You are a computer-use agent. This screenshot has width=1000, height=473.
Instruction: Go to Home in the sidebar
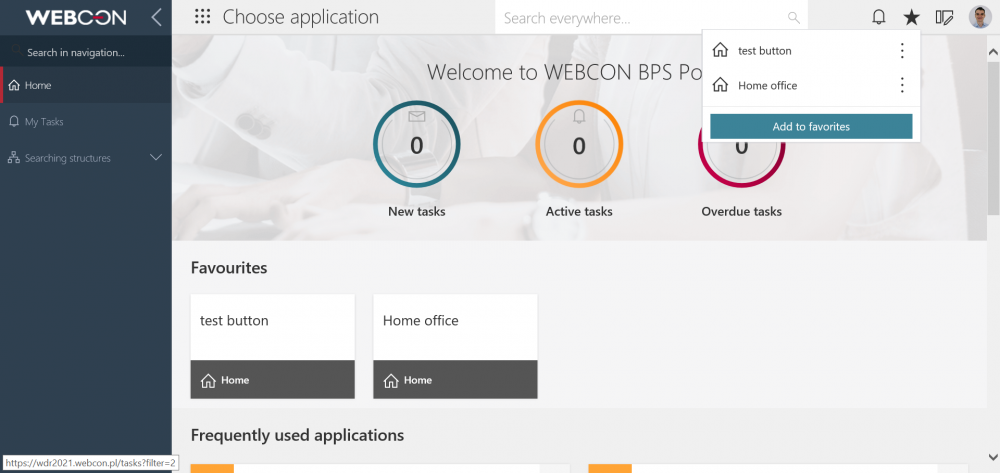coord(86,85)
